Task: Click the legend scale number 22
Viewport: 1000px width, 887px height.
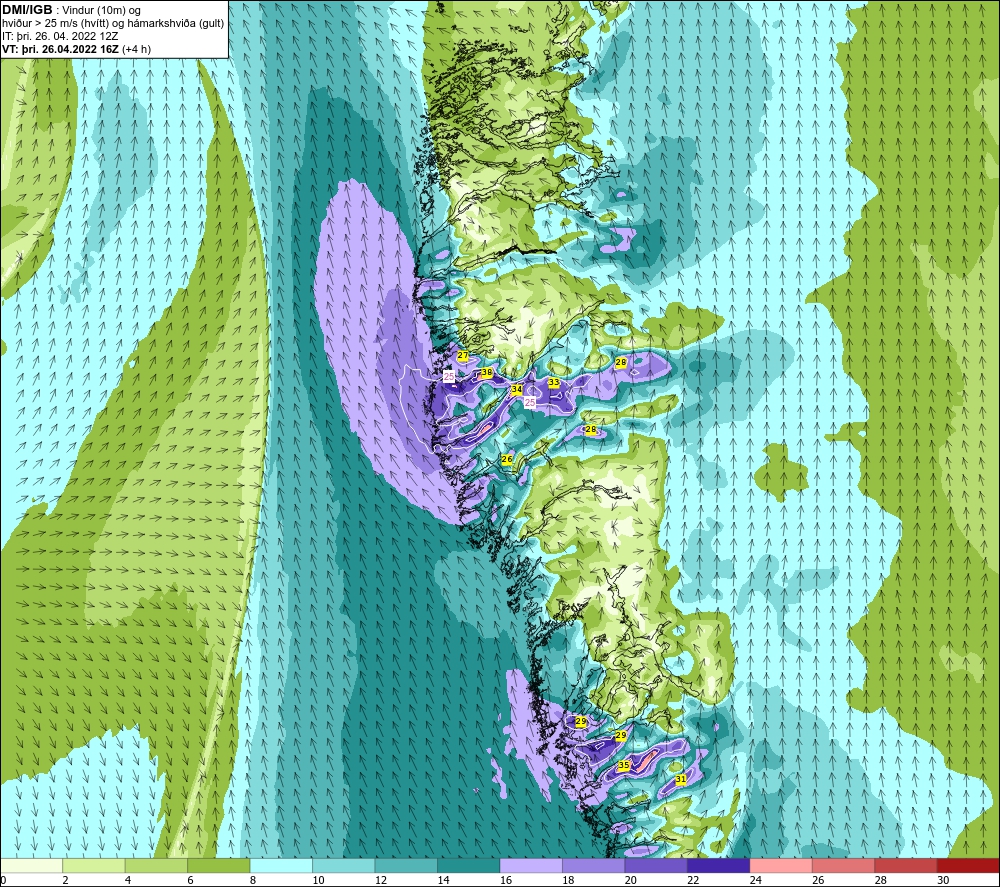Action: tap(693, 880)
